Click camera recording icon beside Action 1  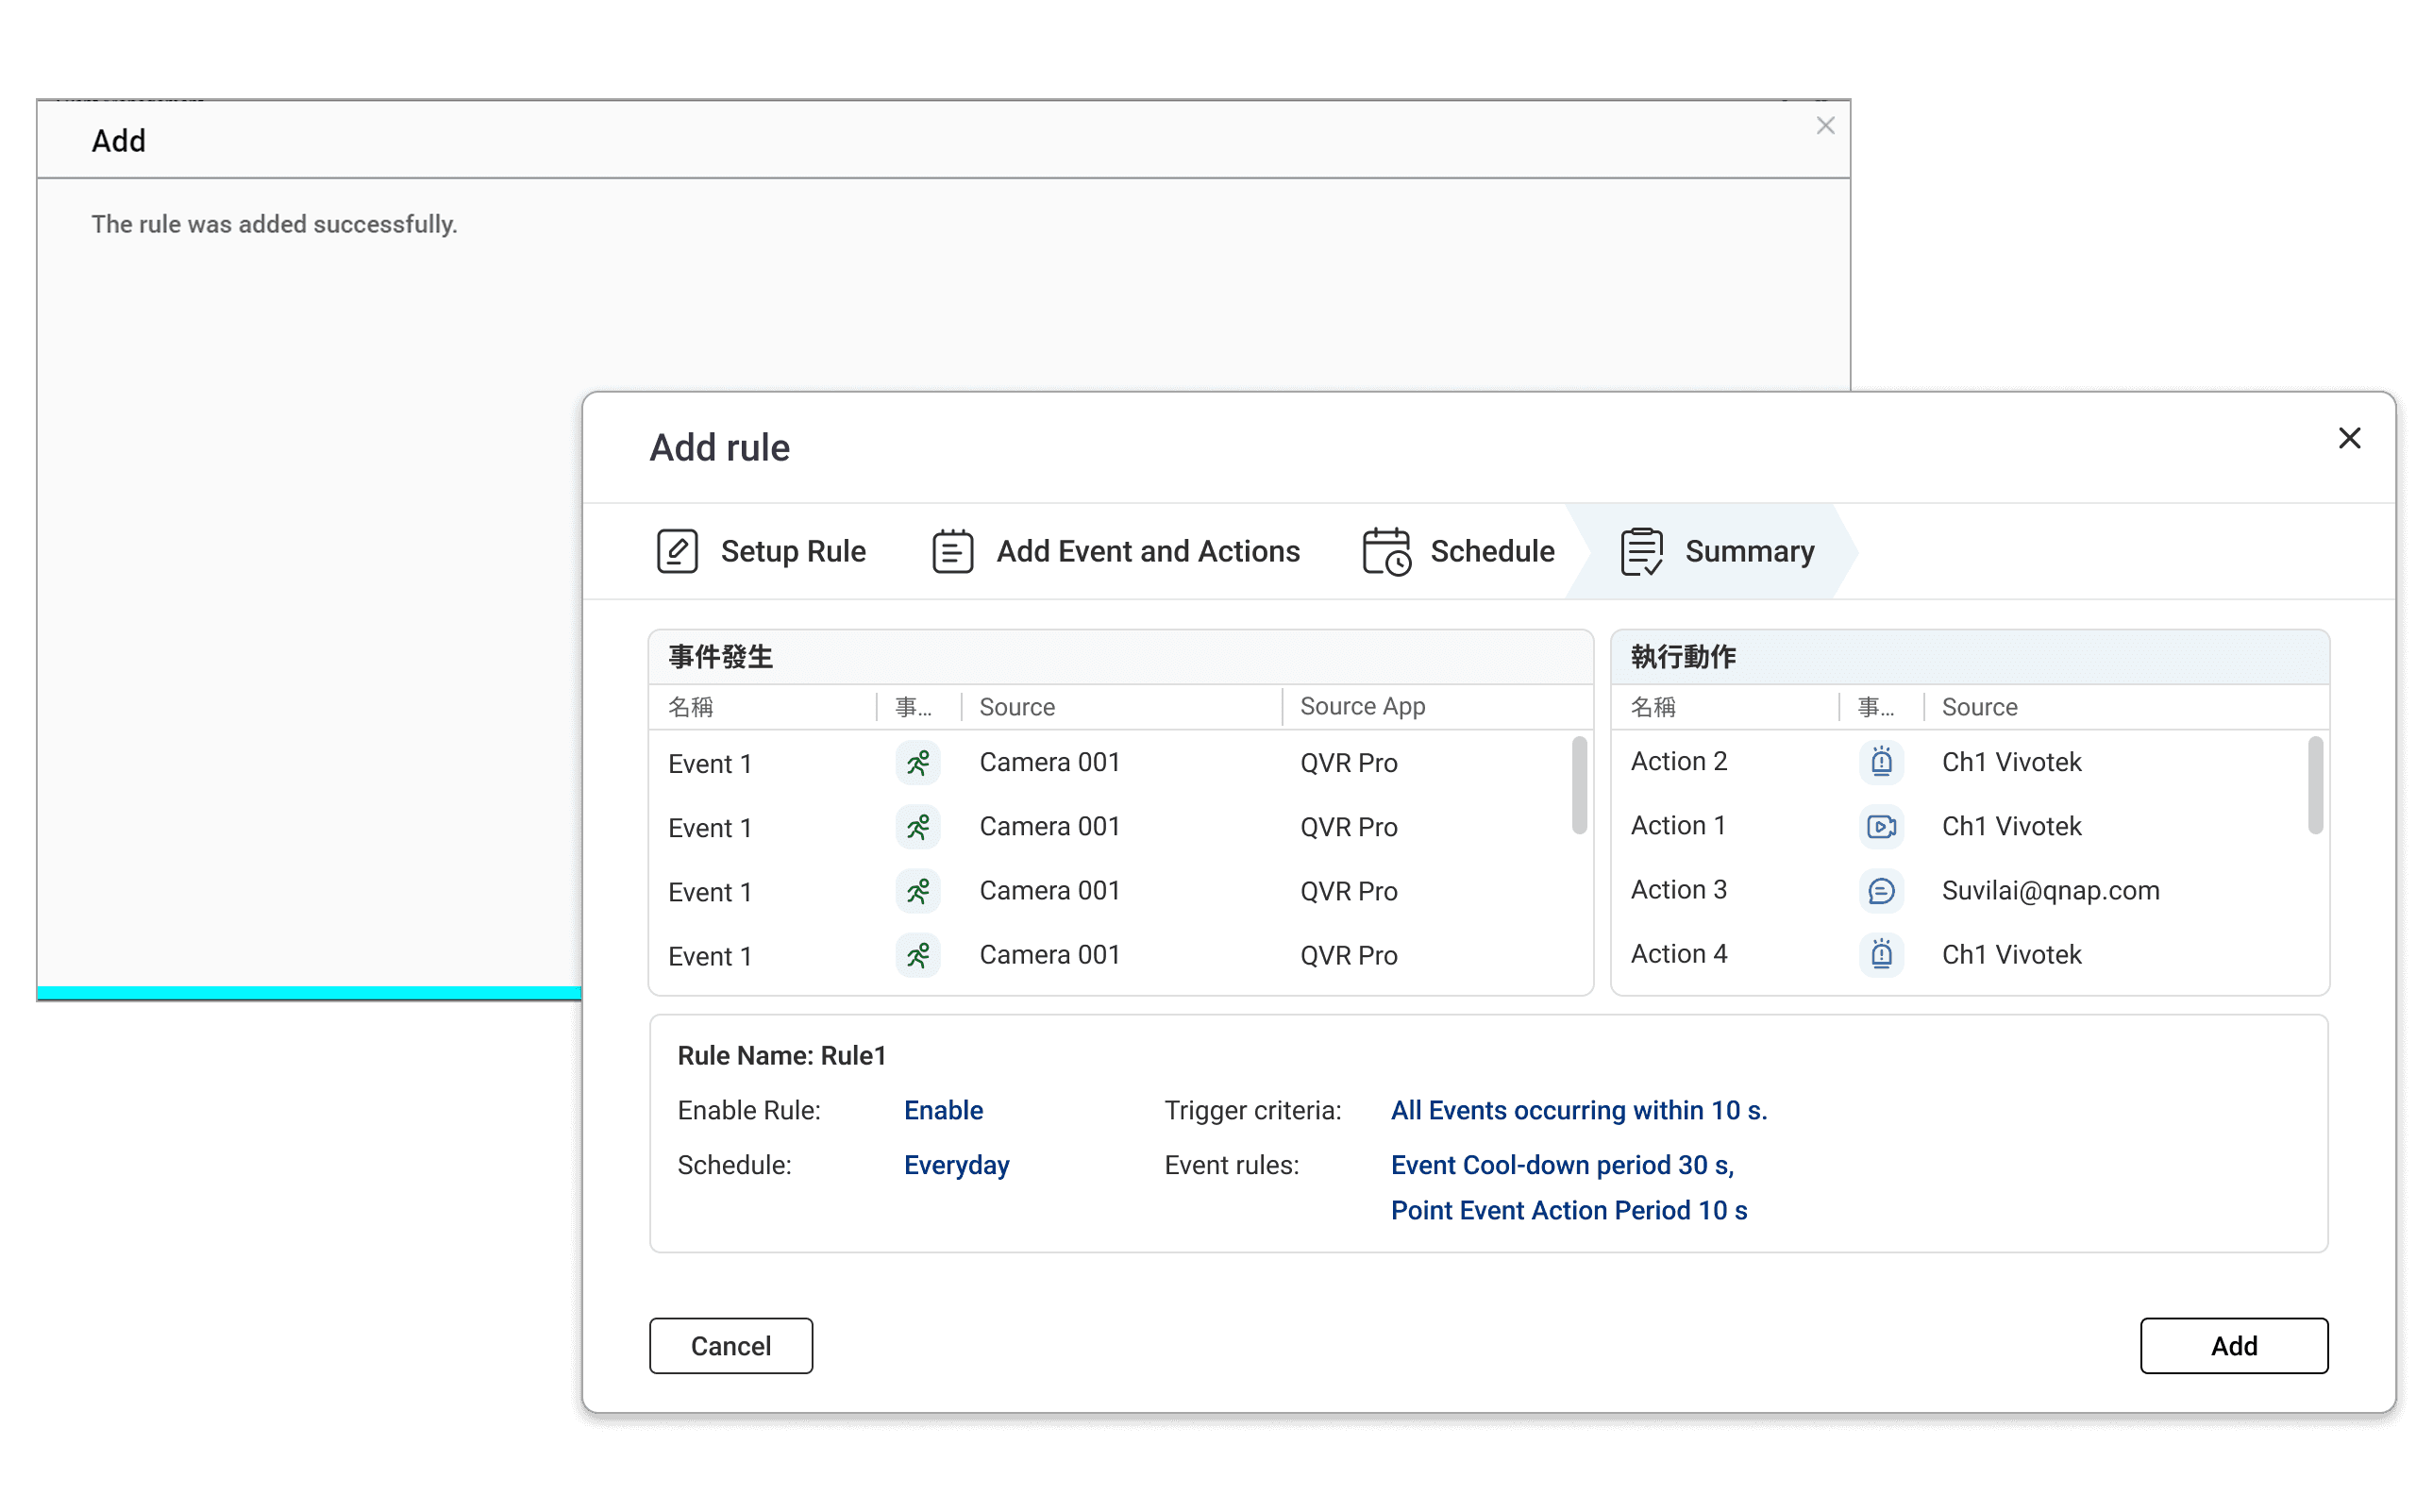(x=1881, y=826)
